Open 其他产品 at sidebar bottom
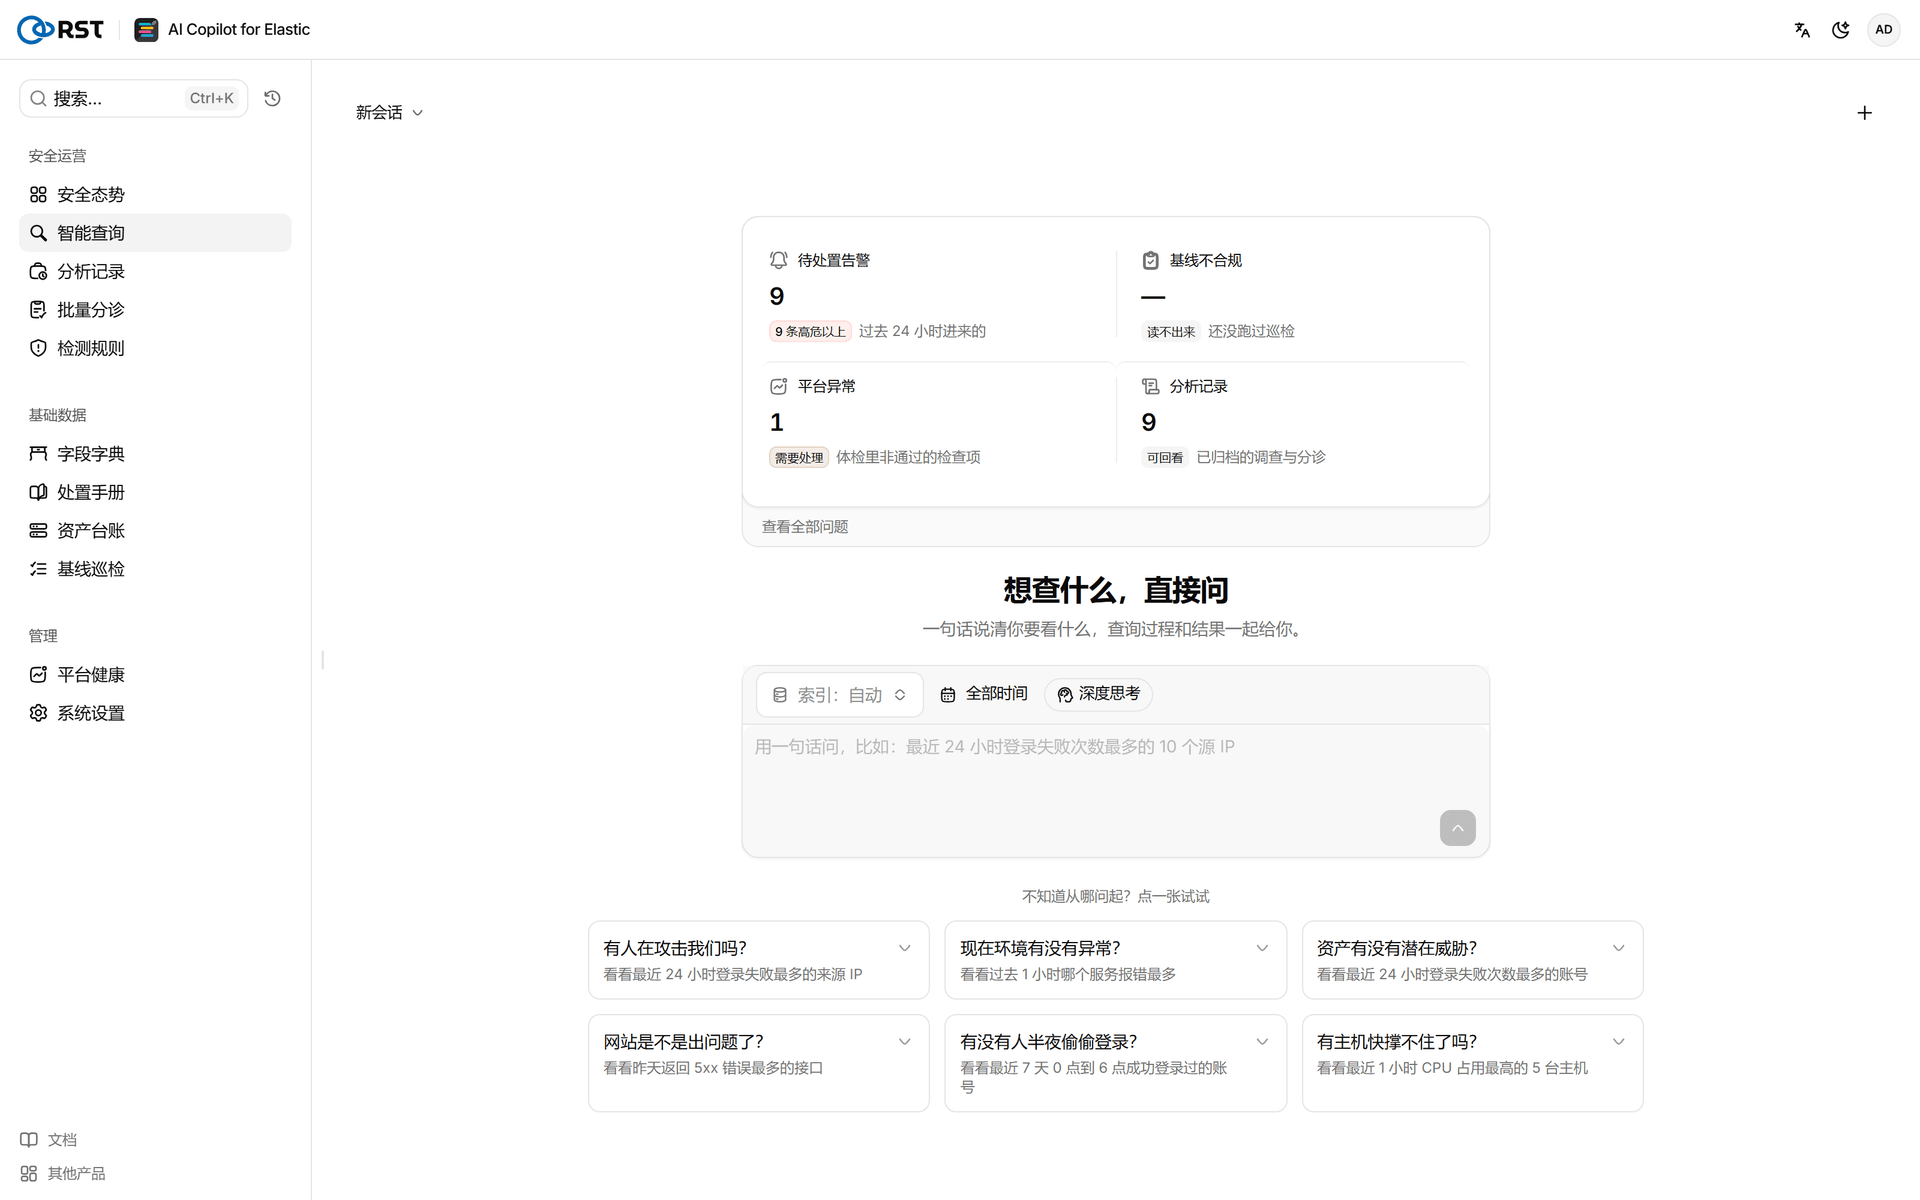Viewport: 1920px width, 1200px height. click(63, 1174)
